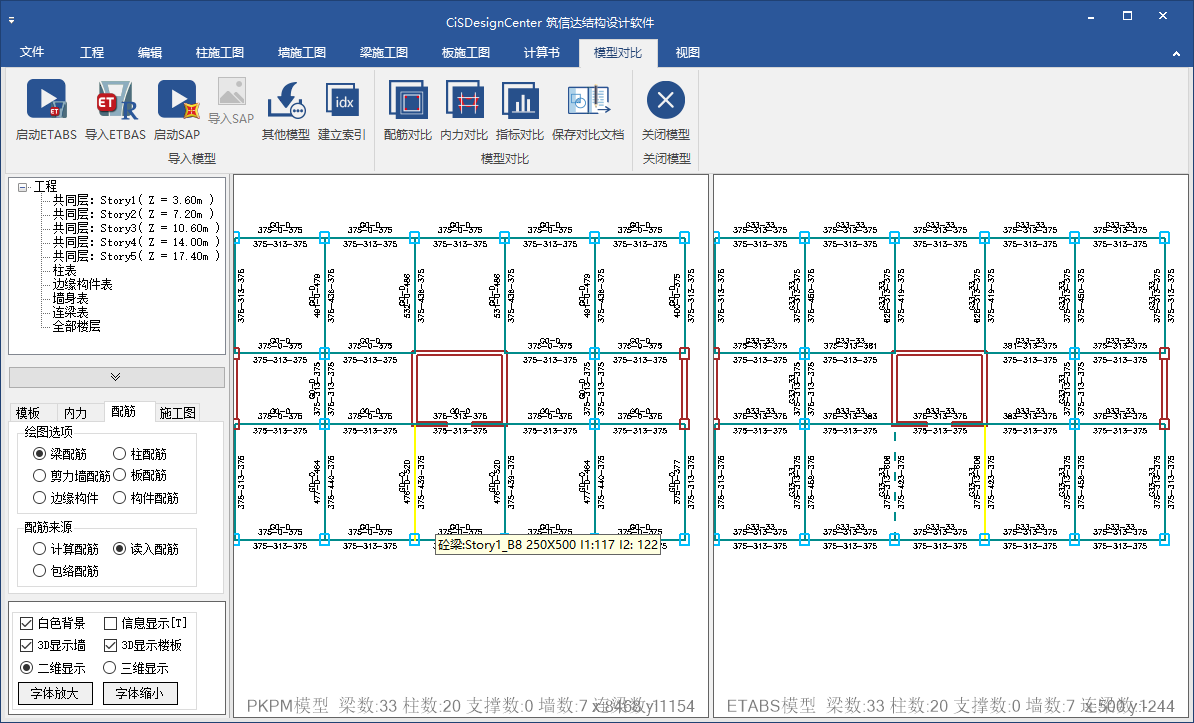This screenshot has height=723, width=1194.
Task: Select the 柱配筋 radio option
Action: click(140, 454)
